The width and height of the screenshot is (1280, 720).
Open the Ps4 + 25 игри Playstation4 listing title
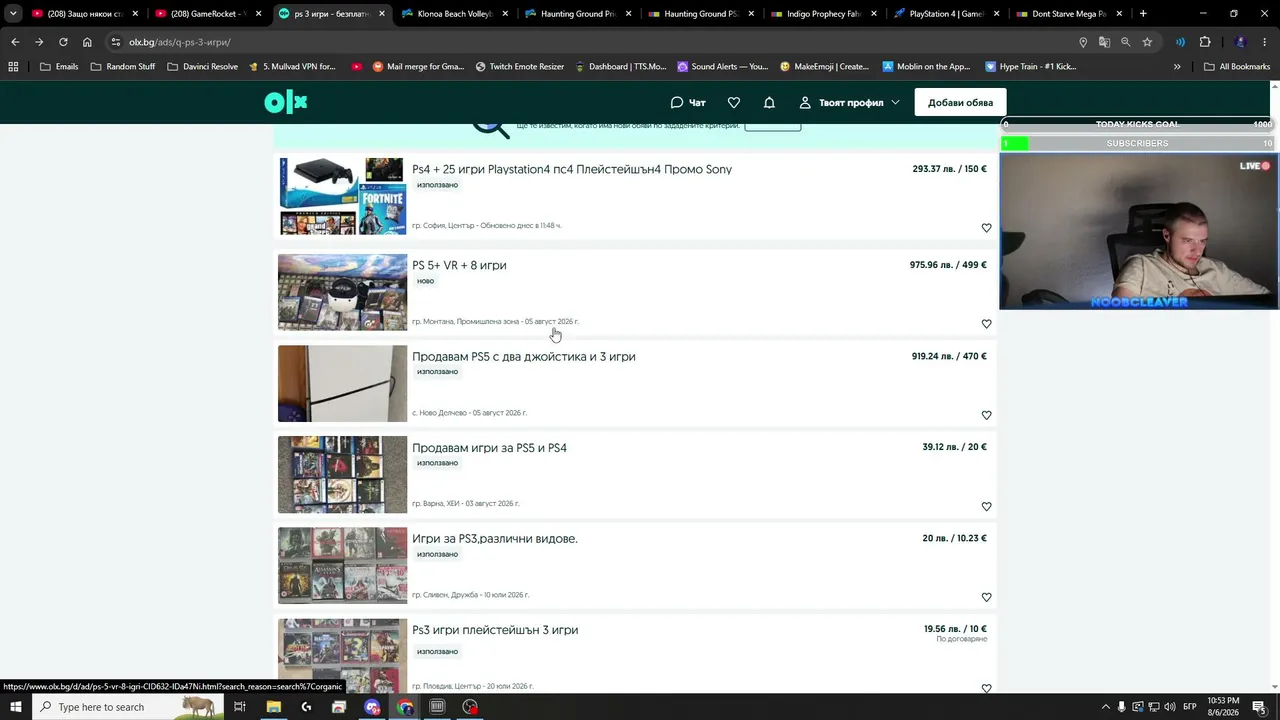point(572,169)
